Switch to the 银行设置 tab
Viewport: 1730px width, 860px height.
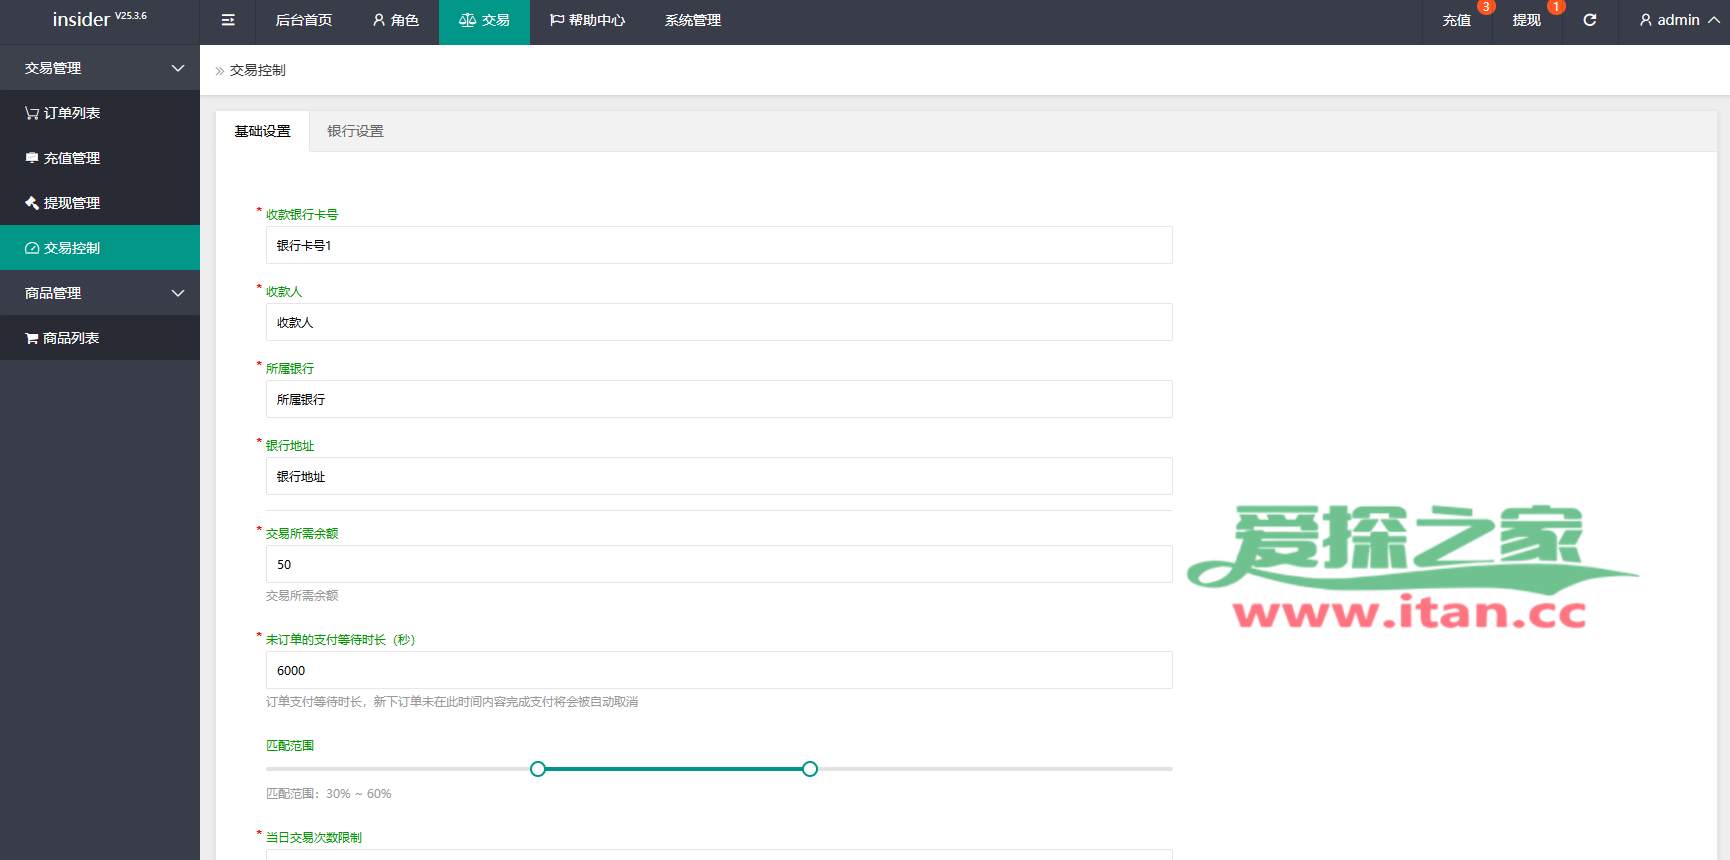tap(355, 131)
